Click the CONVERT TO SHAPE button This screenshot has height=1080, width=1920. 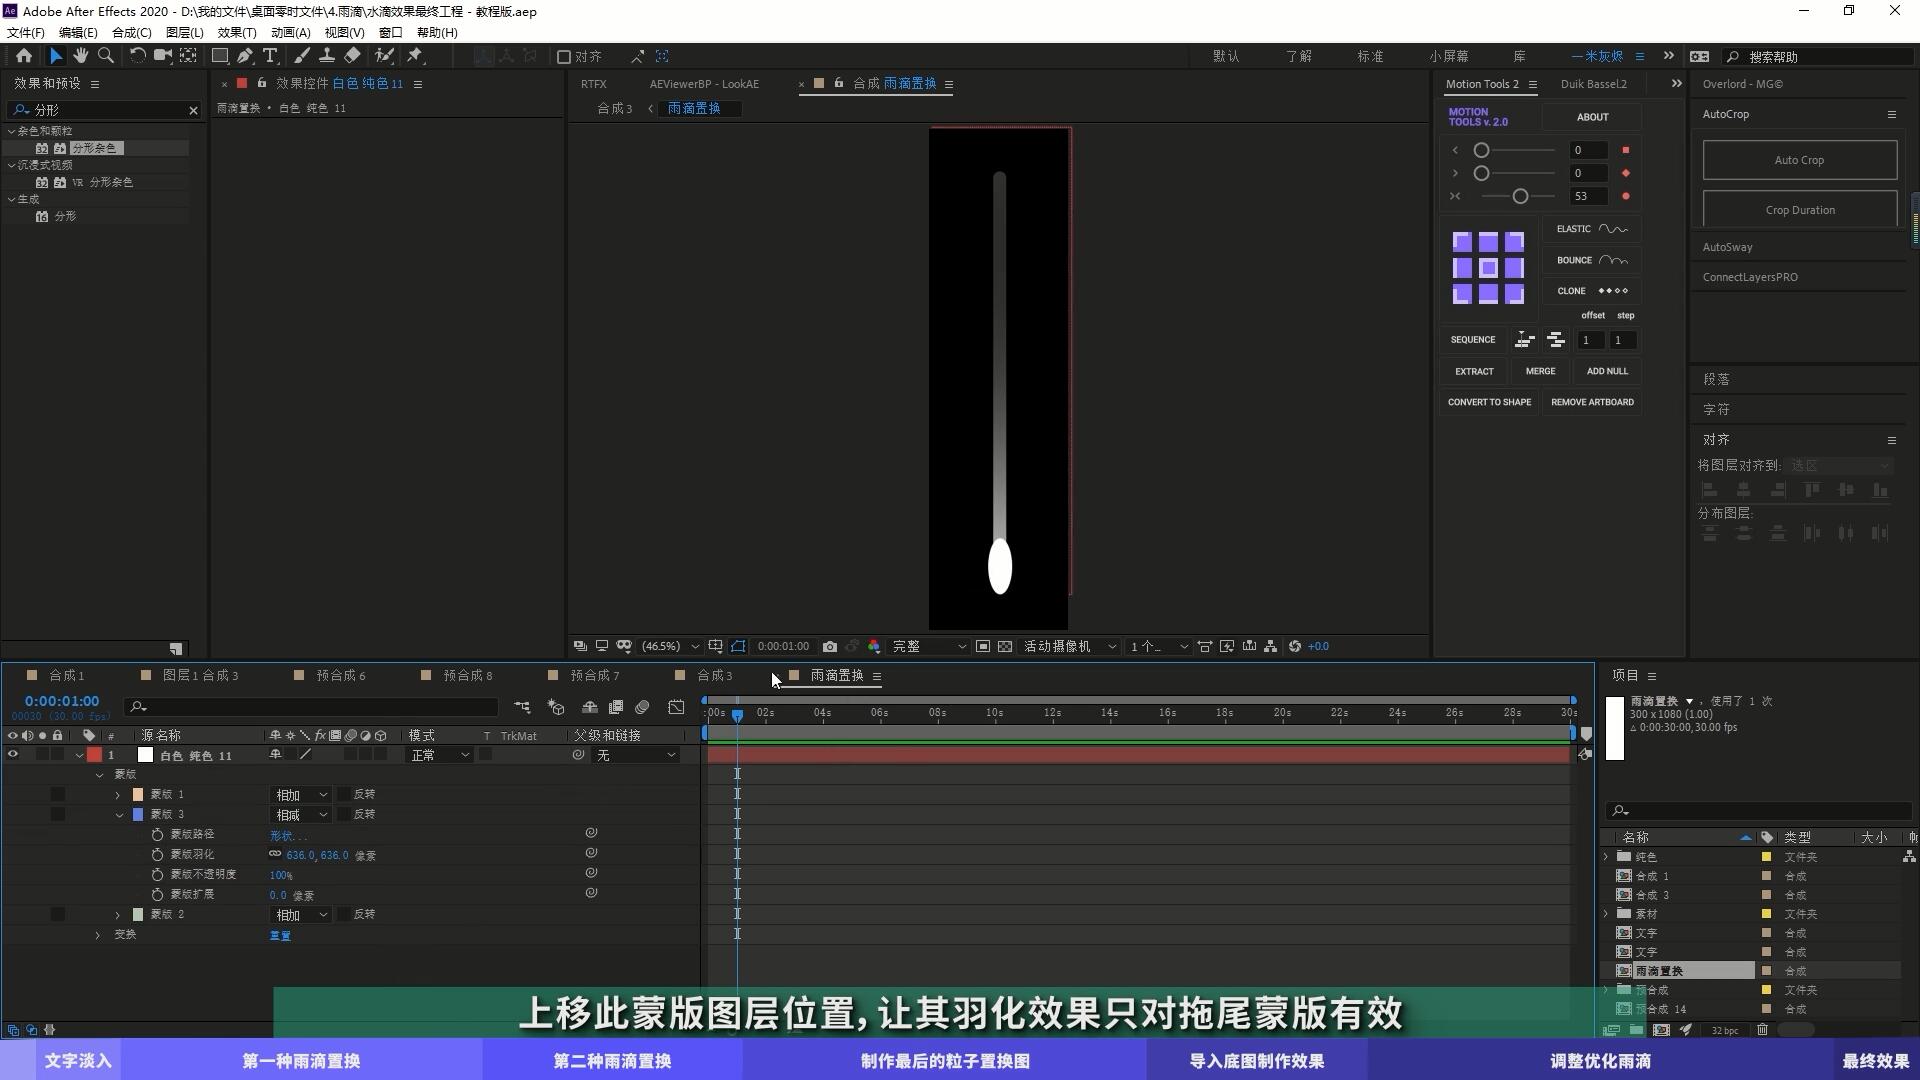(1489, 402)
